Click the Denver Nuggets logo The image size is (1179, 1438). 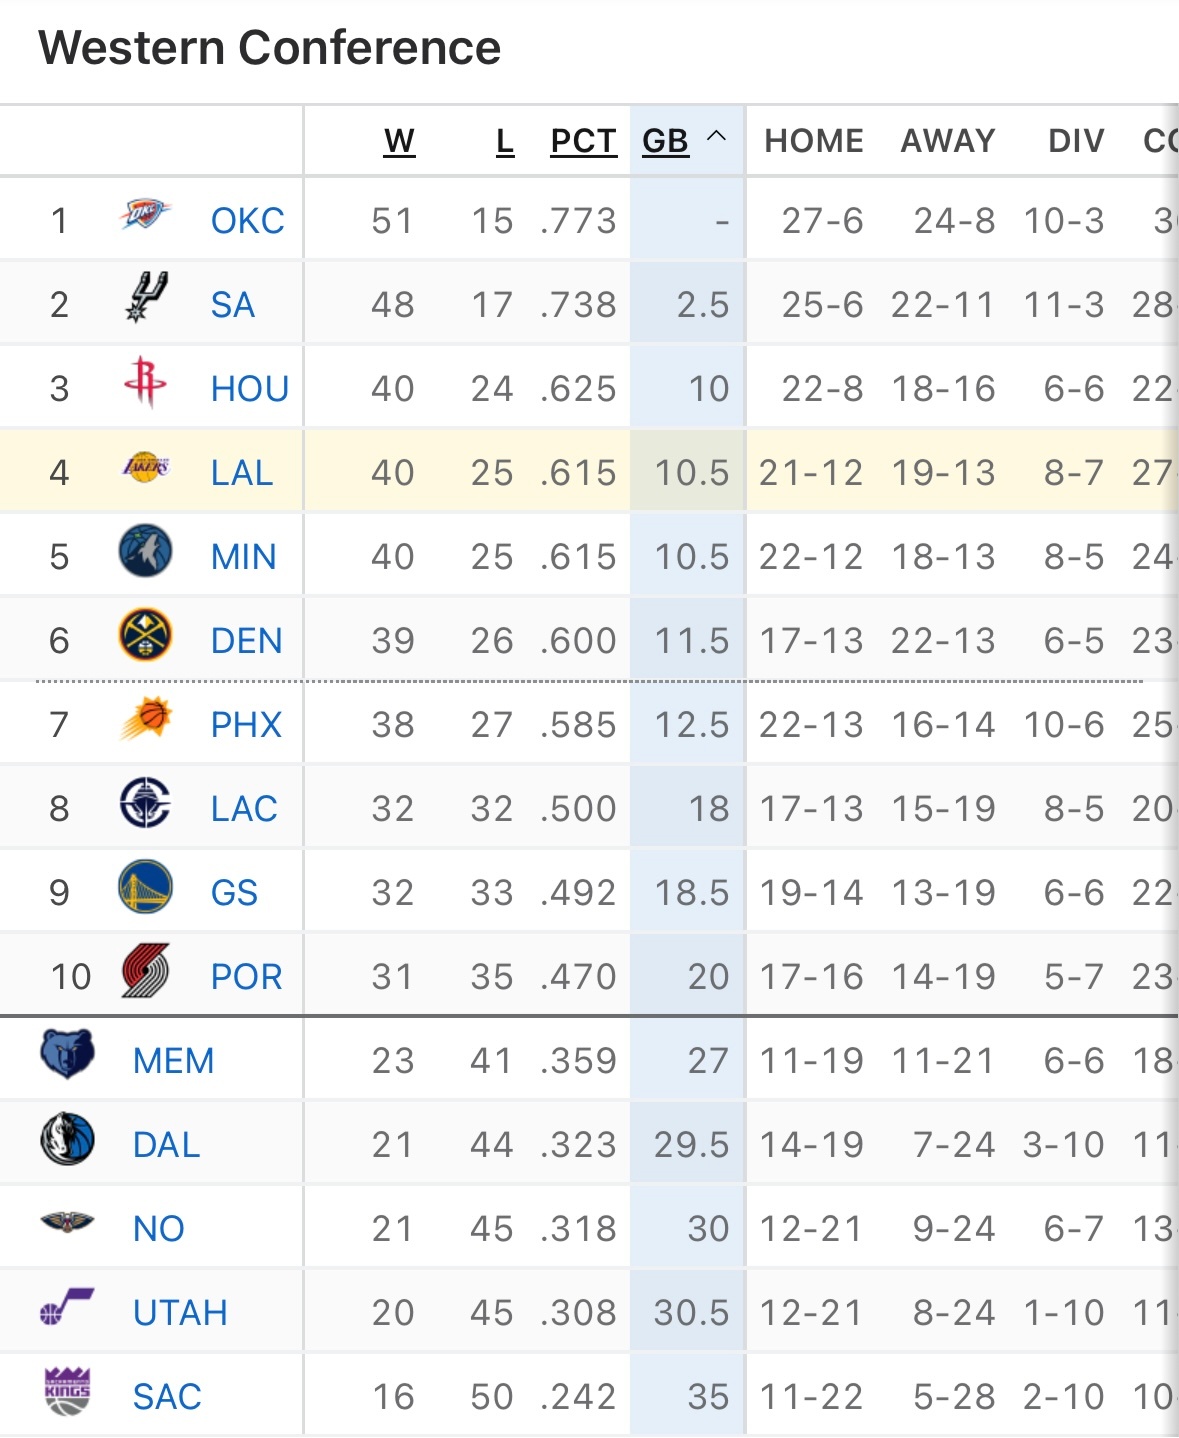pos(145,635)
